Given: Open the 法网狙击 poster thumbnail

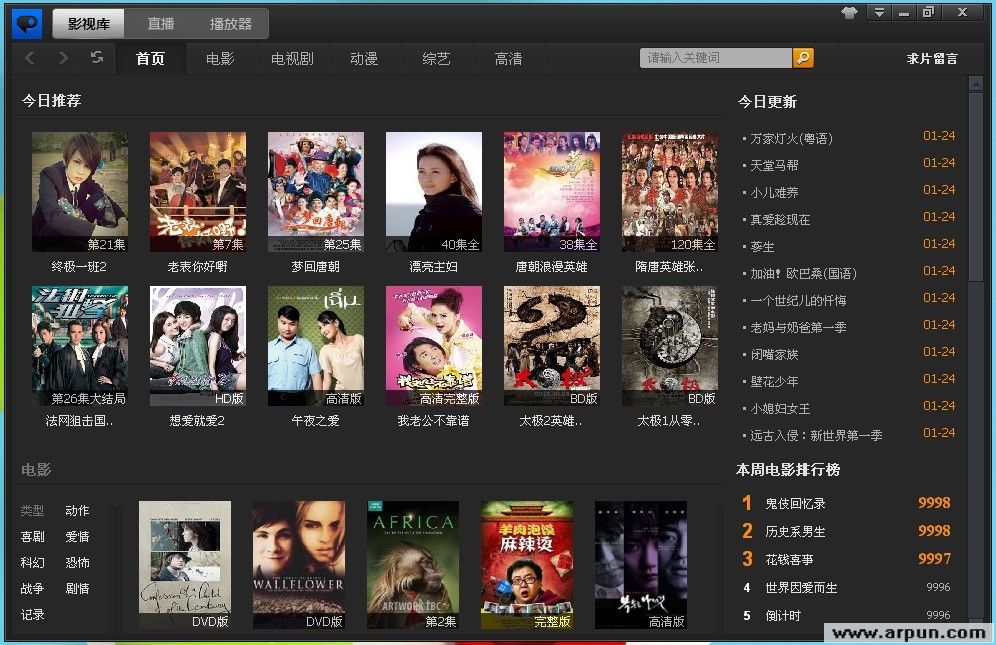Looking at the screenshot, I should pos(80,346).
